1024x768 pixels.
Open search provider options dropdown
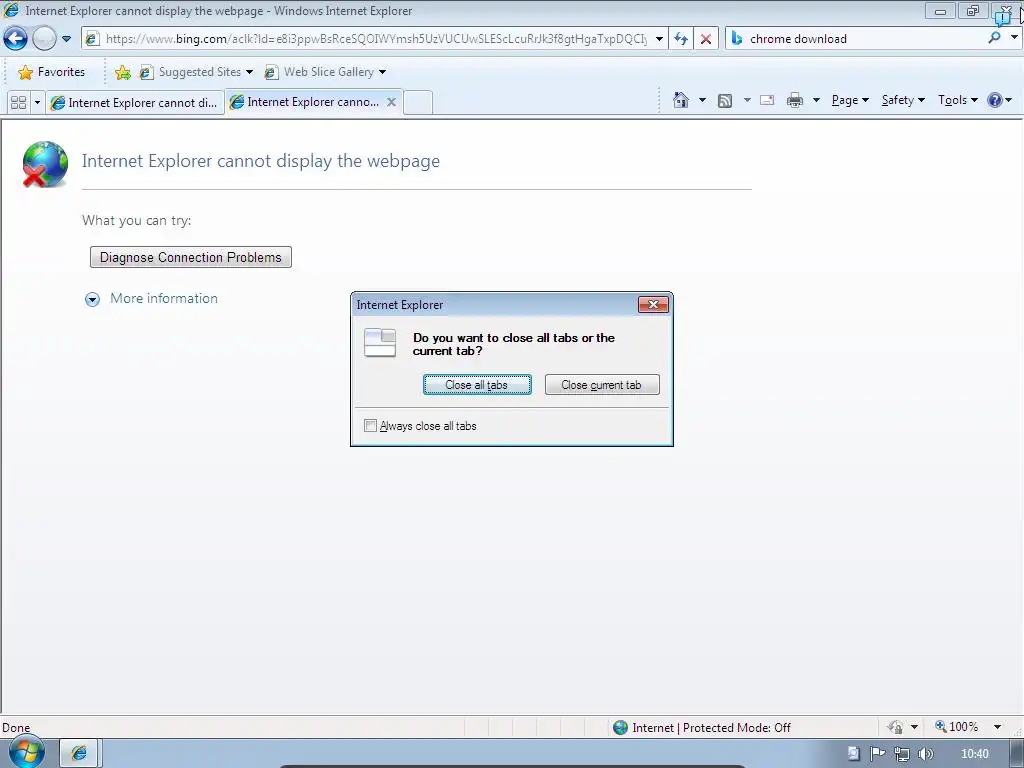point(1014,38)
